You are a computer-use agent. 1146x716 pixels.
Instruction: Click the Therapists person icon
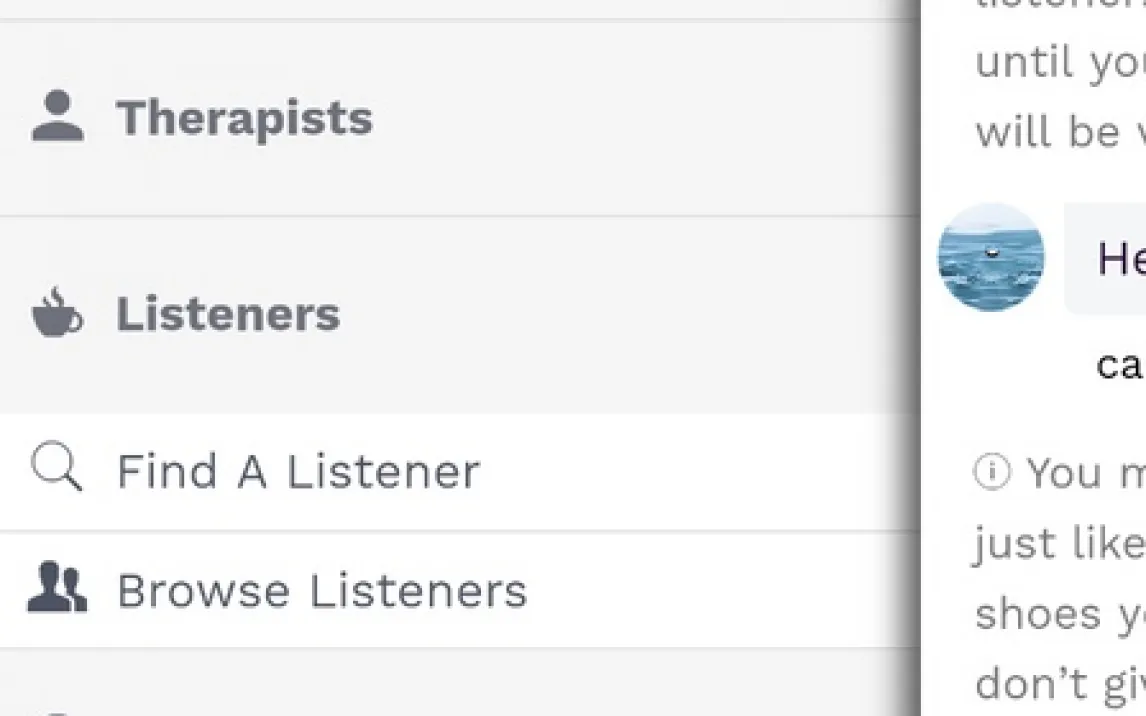coord(57,117)
